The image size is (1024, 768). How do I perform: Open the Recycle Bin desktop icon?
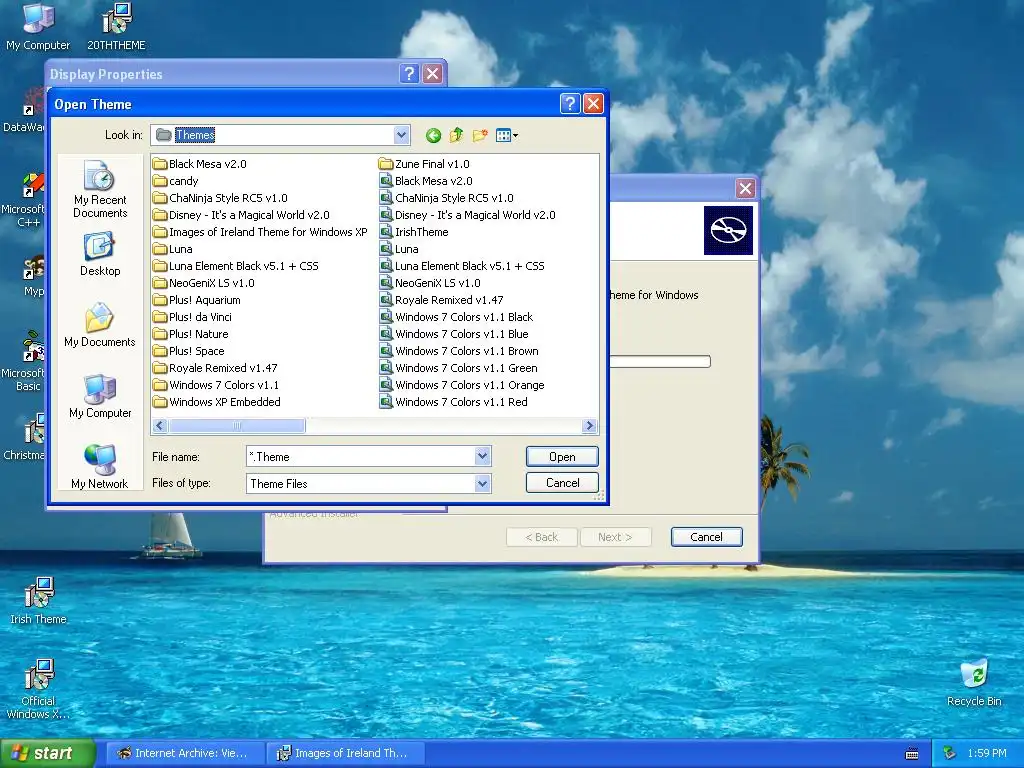974,683
